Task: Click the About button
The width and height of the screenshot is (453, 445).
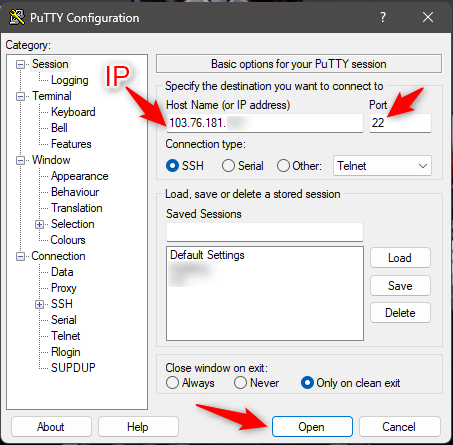Action: (x=51, y=427)
